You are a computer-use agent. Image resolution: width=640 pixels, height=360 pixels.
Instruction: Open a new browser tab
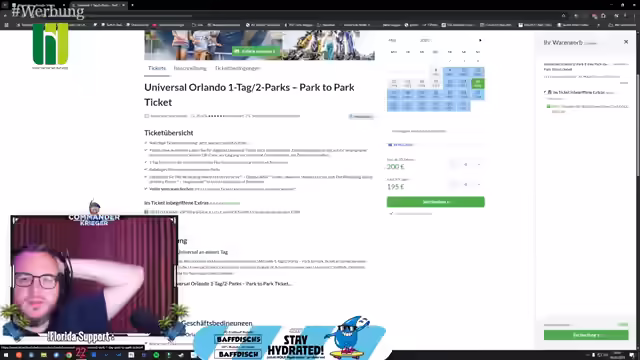(x=132, y=5)
